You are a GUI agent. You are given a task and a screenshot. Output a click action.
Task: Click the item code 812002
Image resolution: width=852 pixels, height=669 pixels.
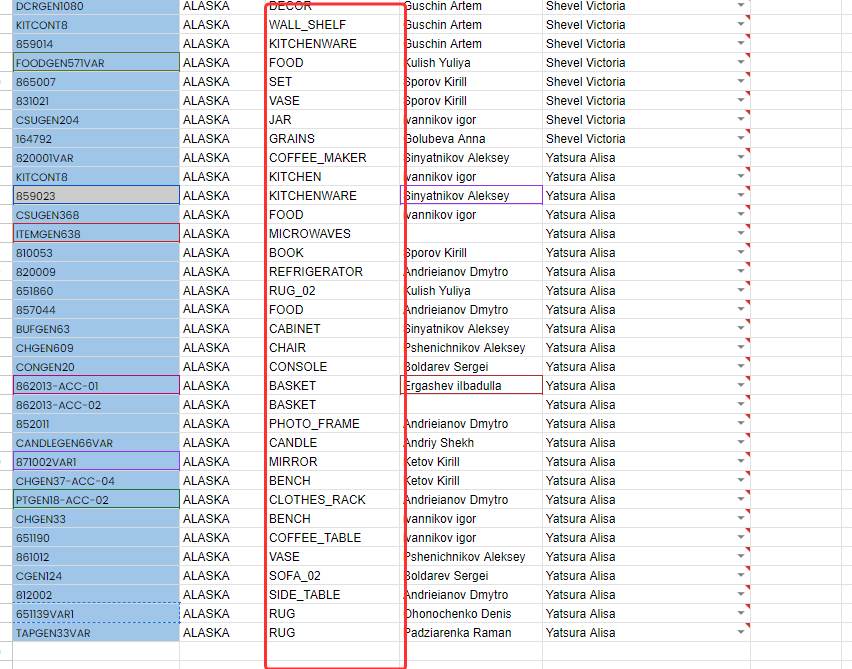[x=96, y=595]
